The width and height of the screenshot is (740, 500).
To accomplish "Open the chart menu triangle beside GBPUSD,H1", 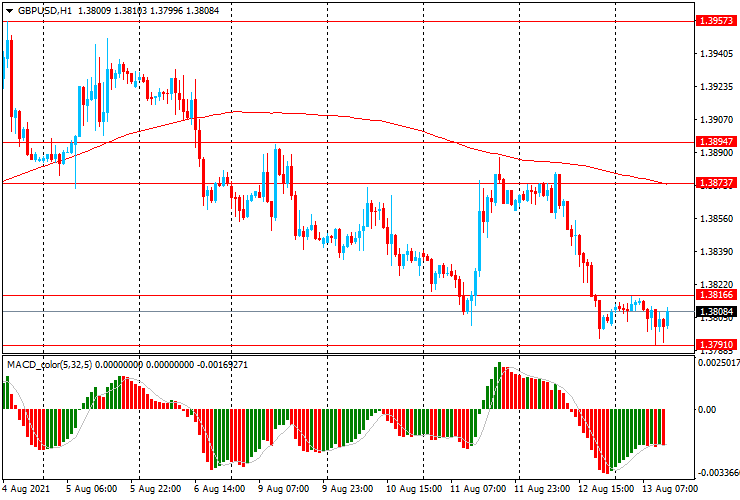I will tap(9, 11).
